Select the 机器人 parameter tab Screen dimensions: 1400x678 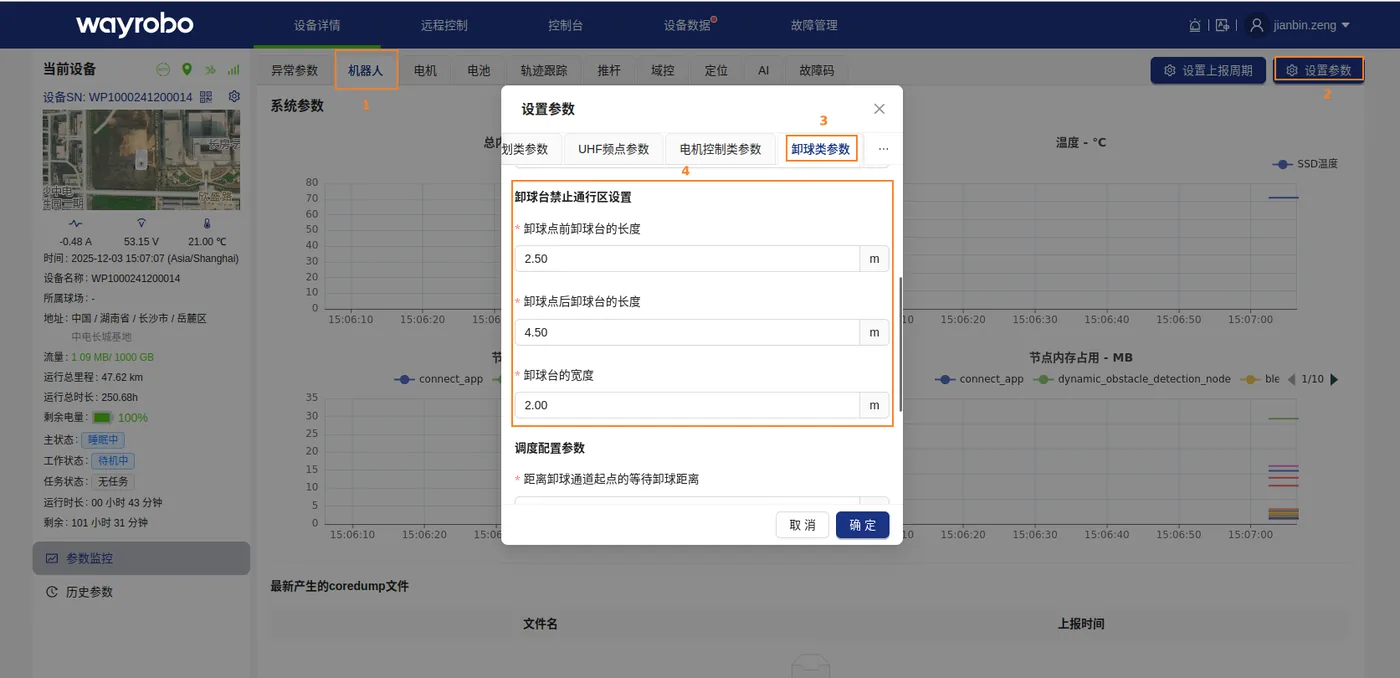[x=366, y=70]
